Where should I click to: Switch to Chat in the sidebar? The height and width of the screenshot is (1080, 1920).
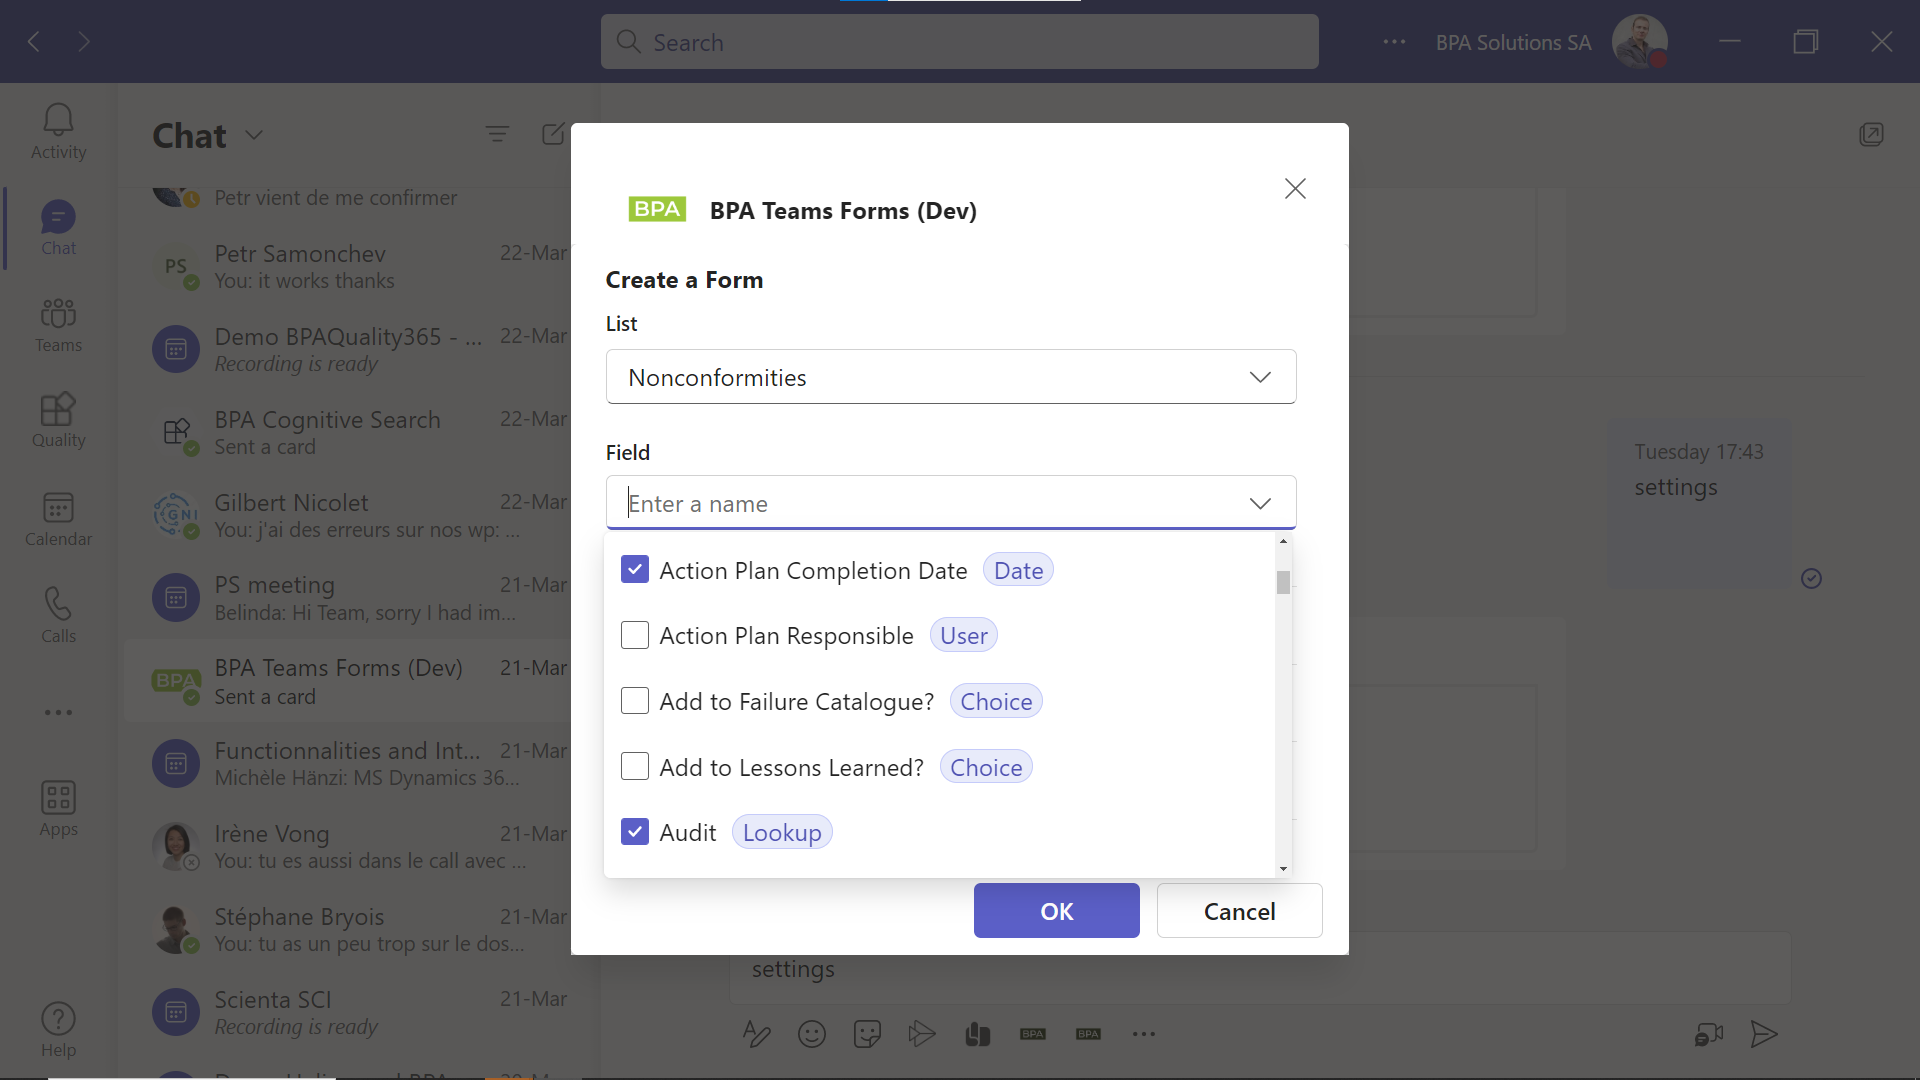pos(58,229)
